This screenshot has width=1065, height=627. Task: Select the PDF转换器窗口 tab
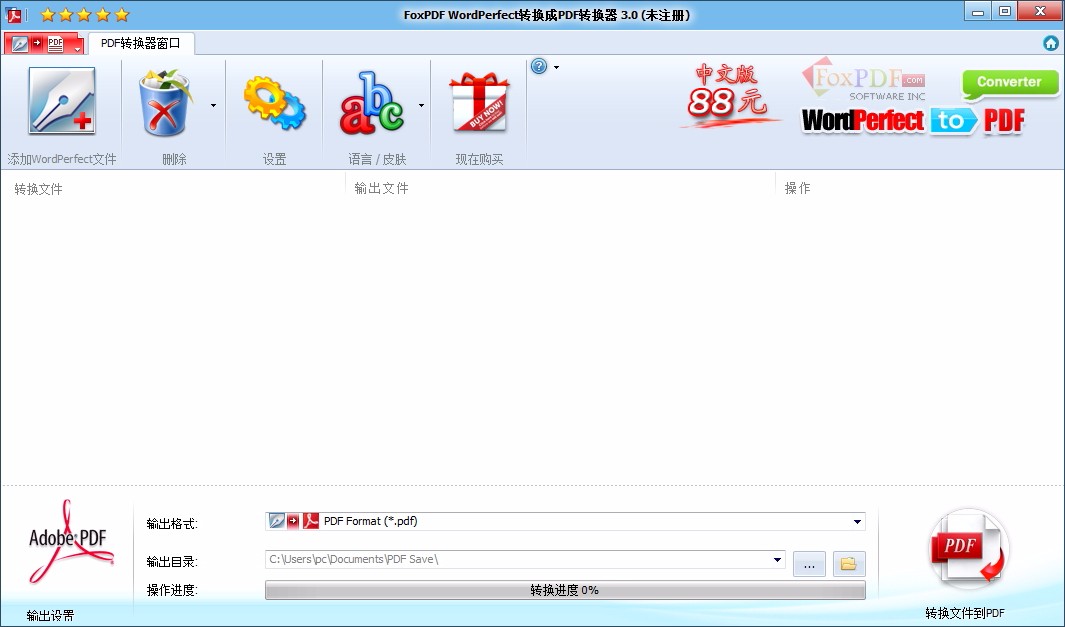point(141,43)
